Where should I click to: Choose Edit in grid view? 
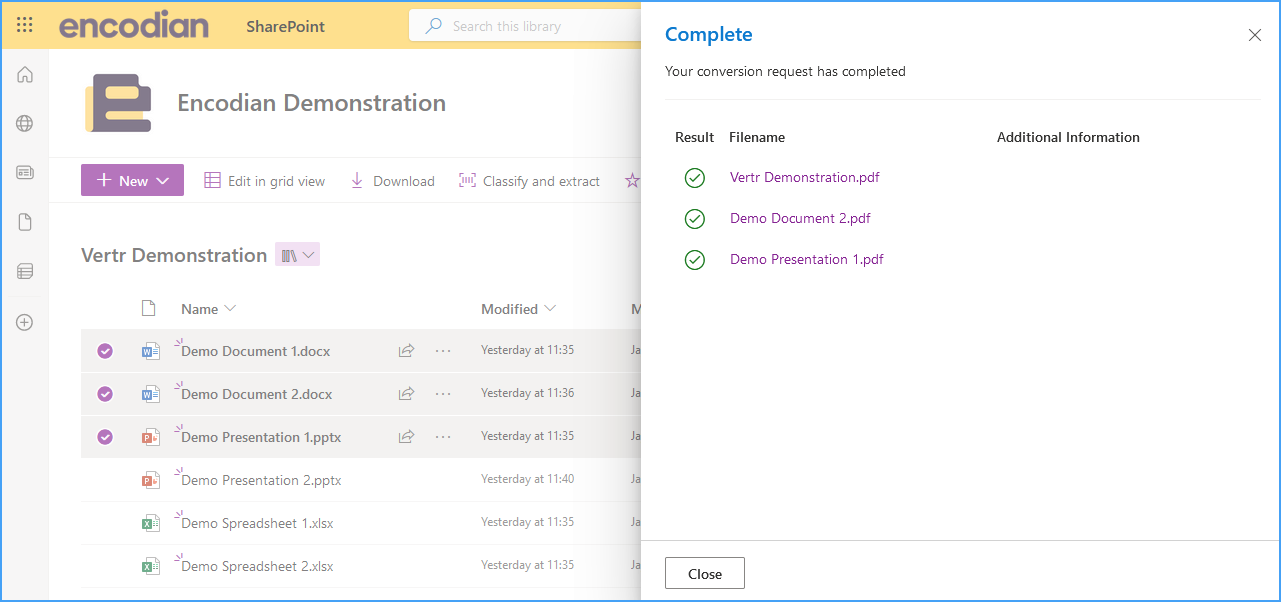[x=264, y=181]
